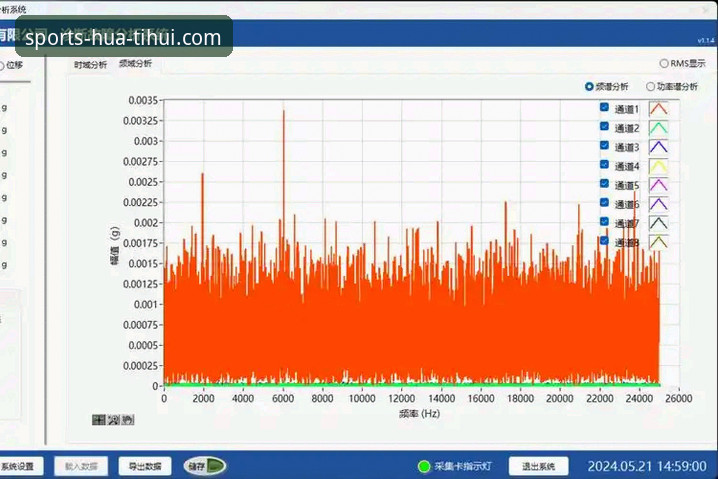
Task: Click the 12000 x-axis tick label
Action: click(x=402, y=398)
